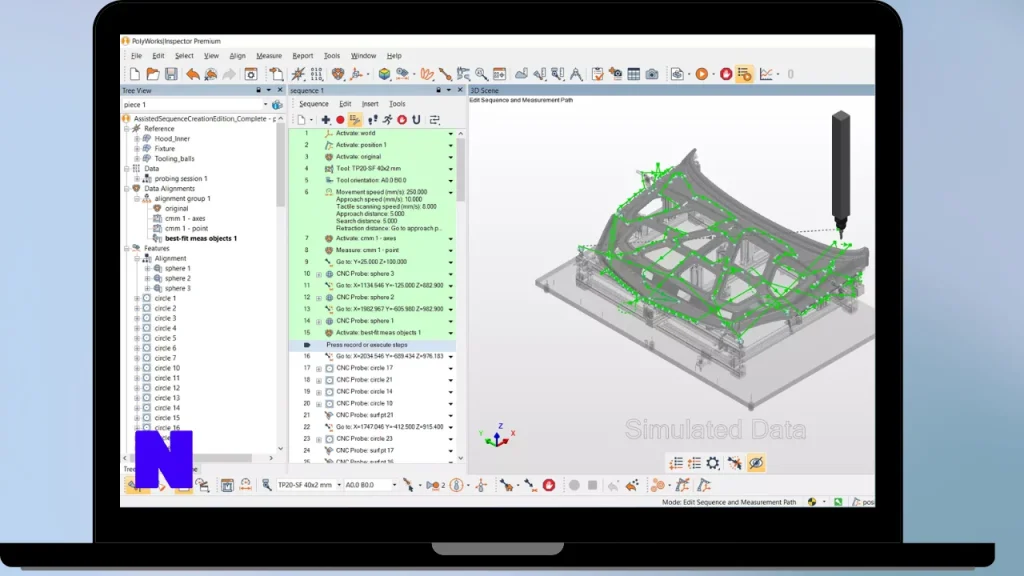Select step 17 CNC Probe: circle 17

pos(372,368)
